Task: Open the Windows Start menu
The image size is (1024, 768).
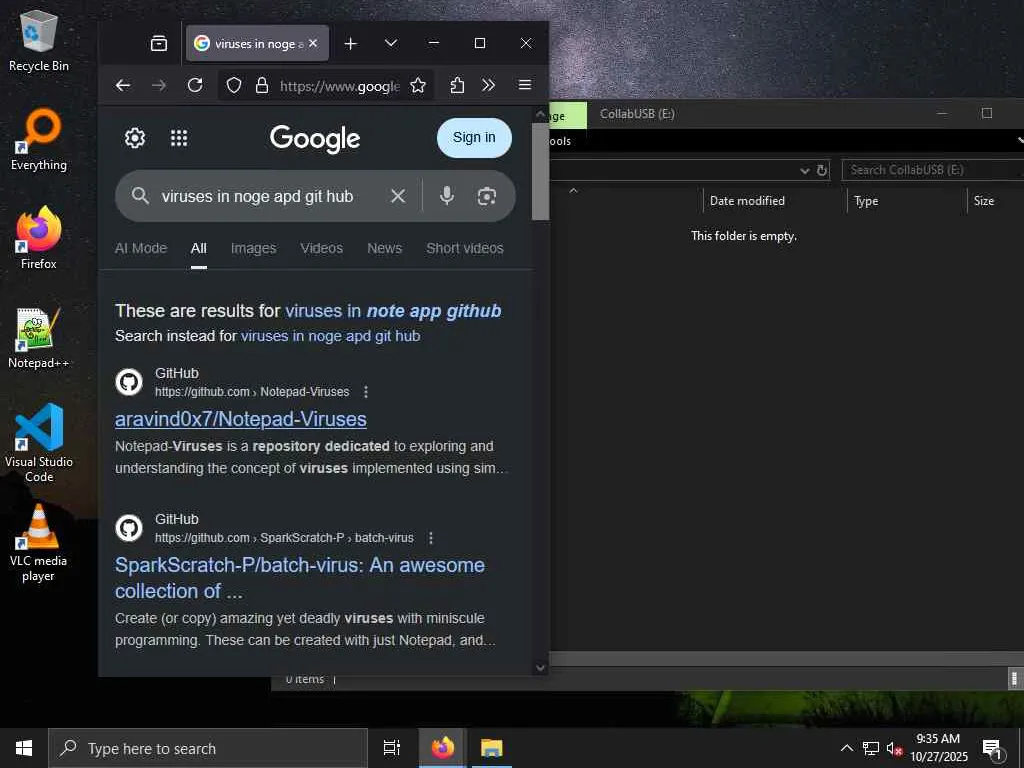Action: pyautogui.click(x=24, y=748)
